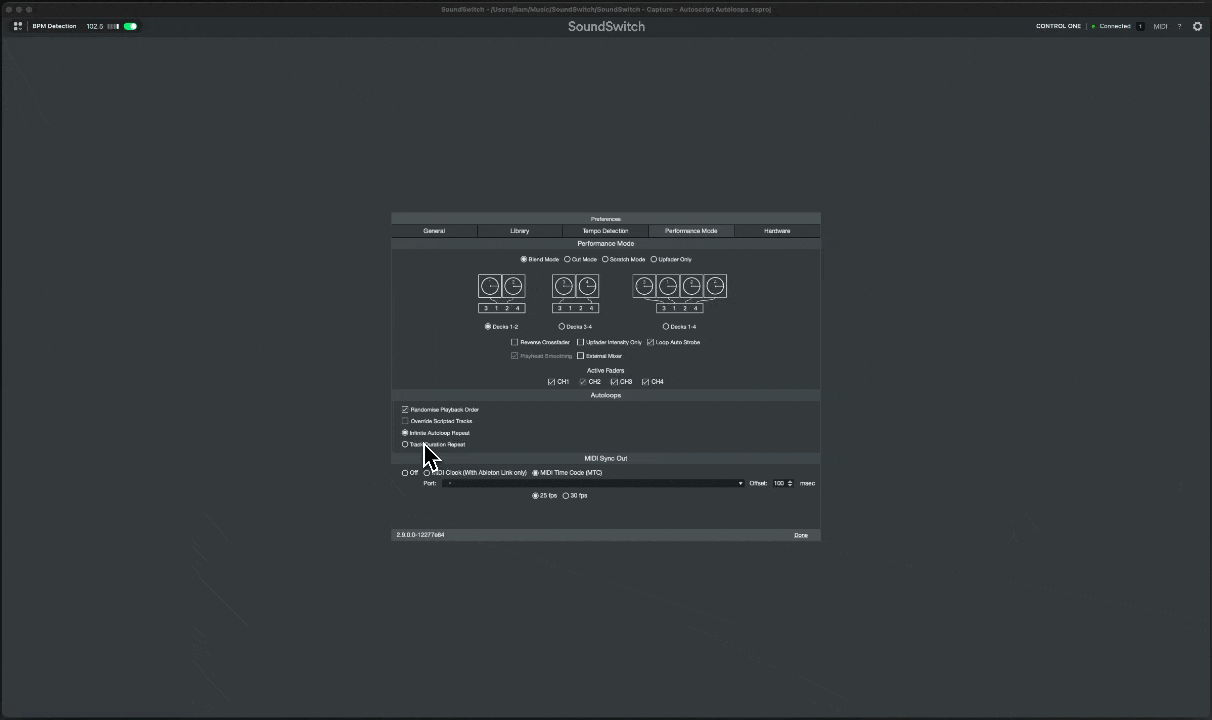Select the Decks 3-4 radio button
Image resolution: width=1212 pixels, height=720 pixels.
pos(562,326)
